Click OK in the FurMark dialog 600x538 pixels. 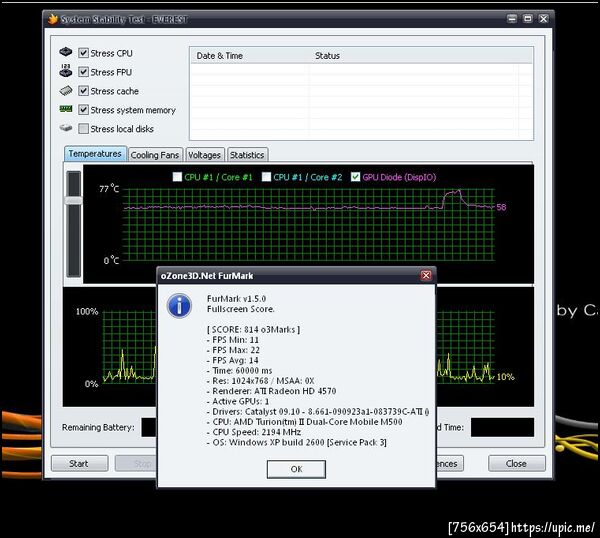(296, 469)
